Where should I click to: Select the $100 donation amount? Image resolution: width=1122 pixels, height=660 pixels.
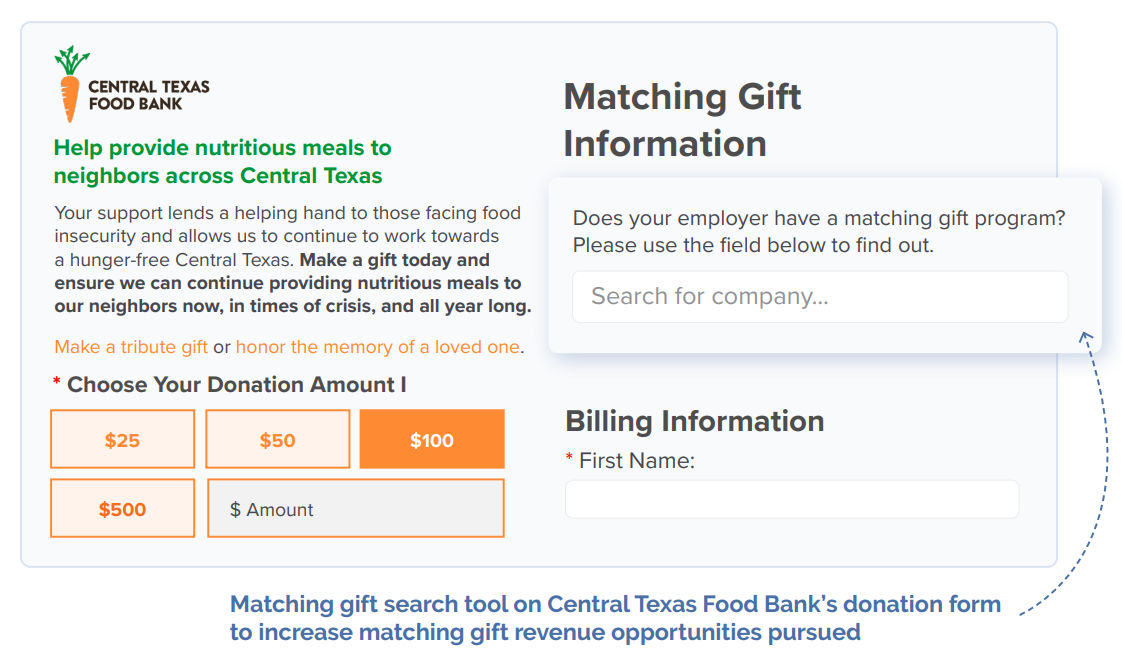(x=432, y=438)
